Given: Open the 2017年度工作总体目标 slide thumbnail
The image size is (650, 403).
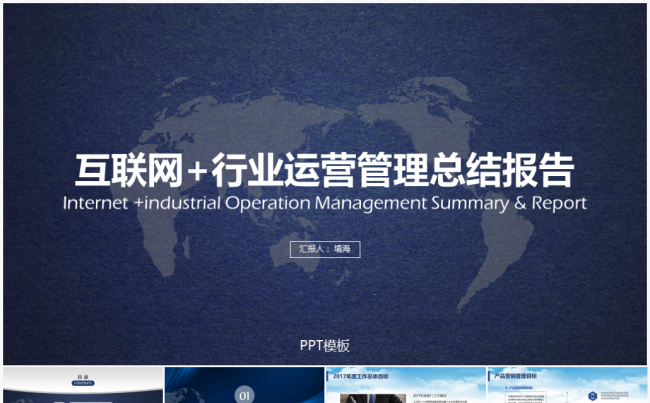Looking at the screenshot, I should 406,385.
